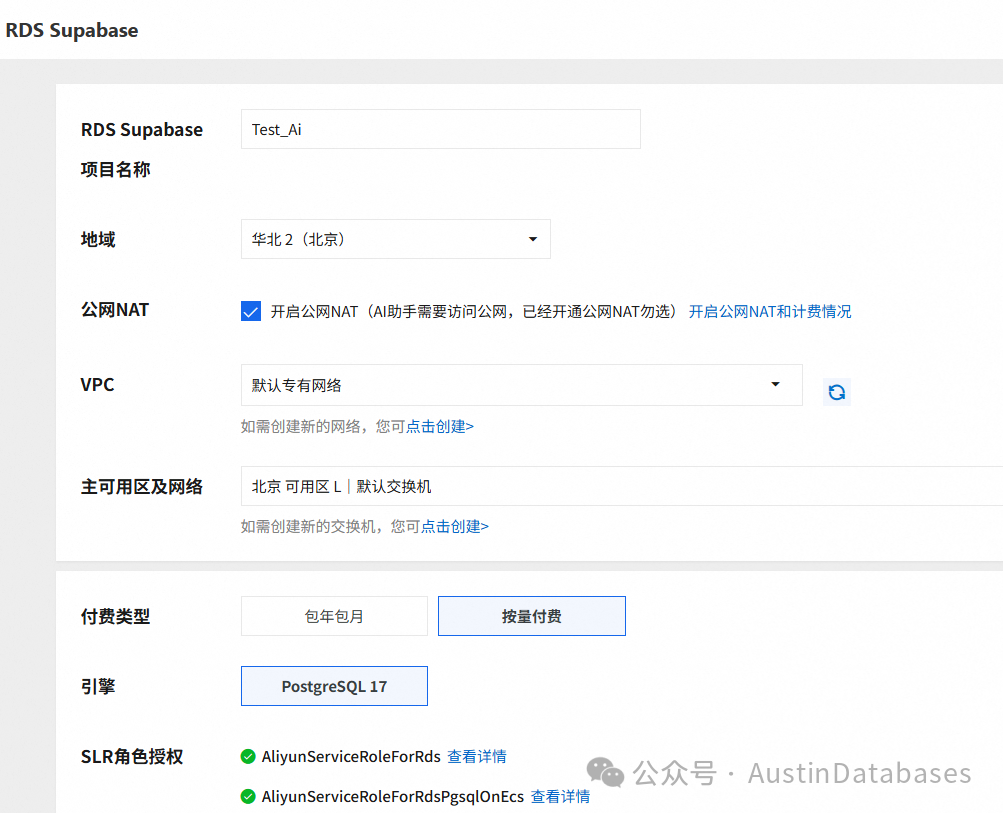Click the 公网NAT field label
1003x813 pixels.
pyautogui.click(x=115, y=310)
